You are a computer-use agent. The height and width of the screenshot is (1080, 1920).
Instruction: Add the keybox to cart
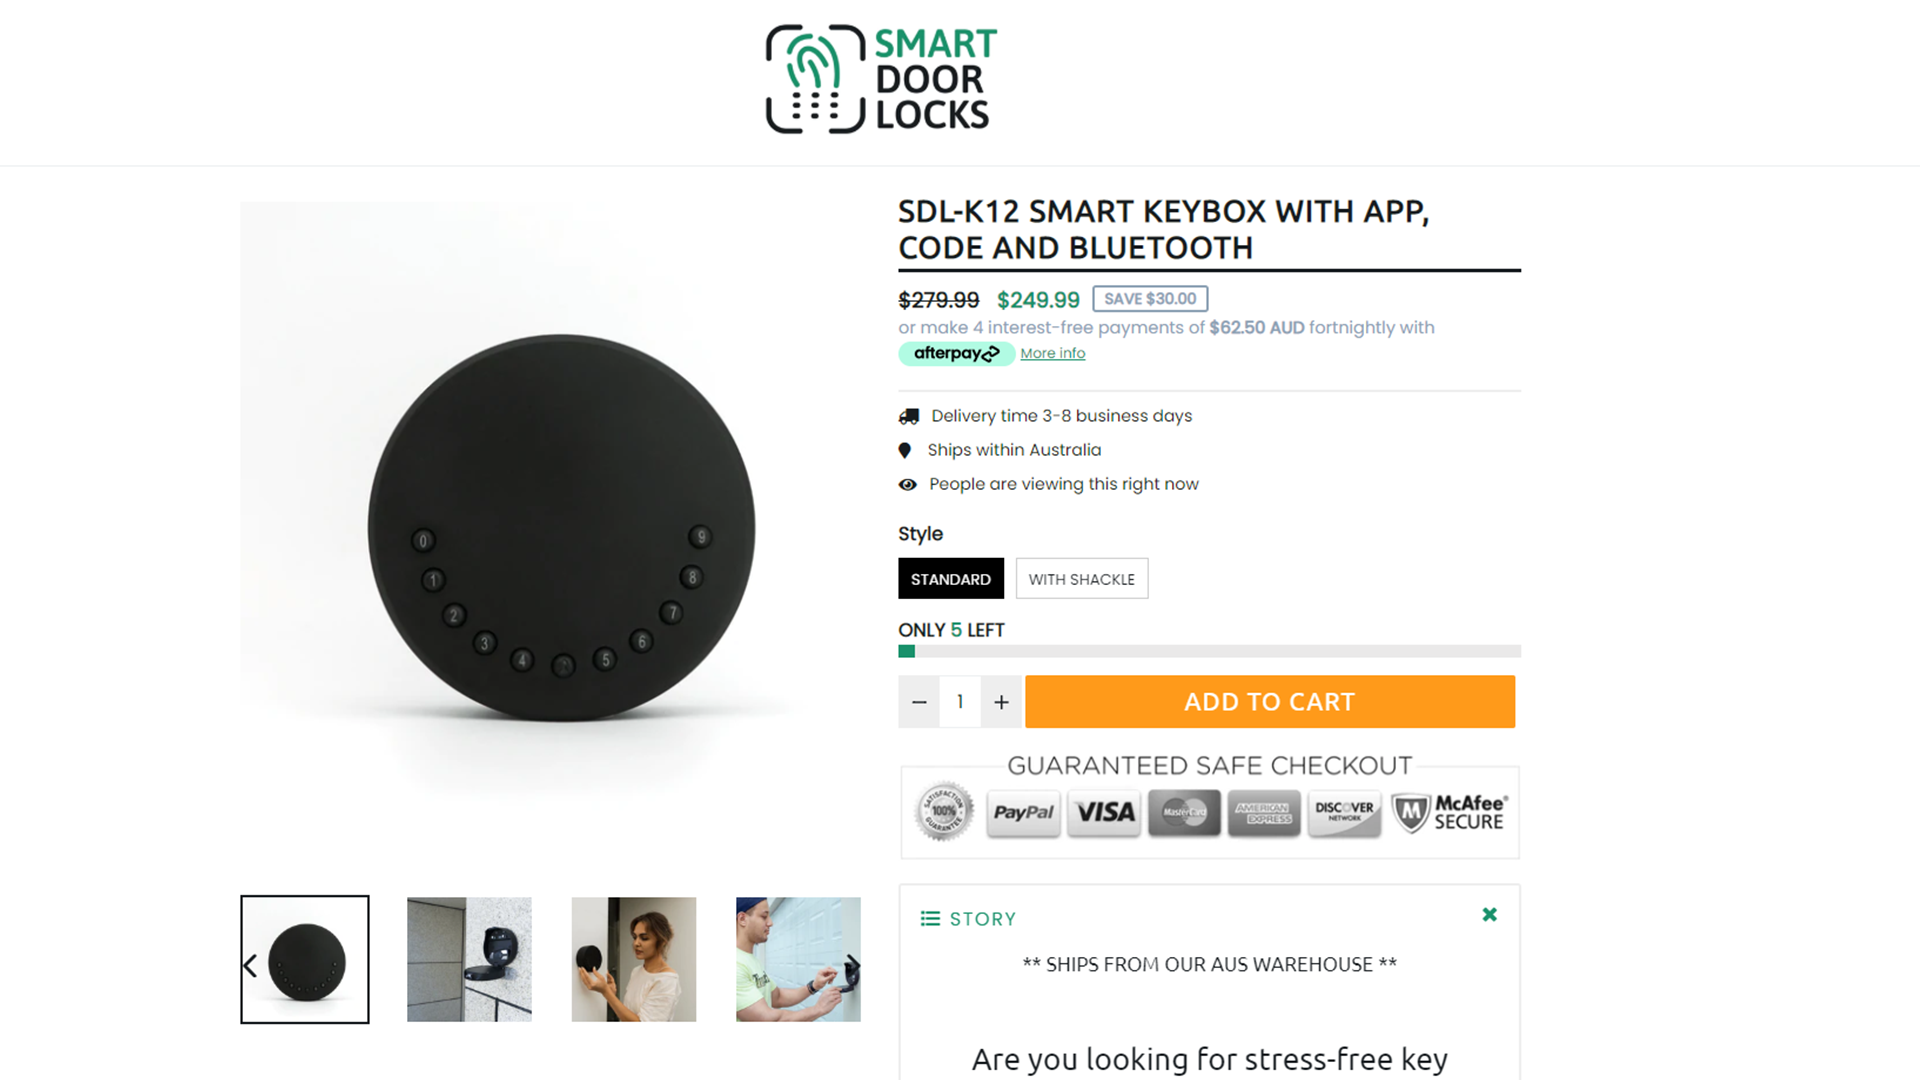[x=1270, y=702]
